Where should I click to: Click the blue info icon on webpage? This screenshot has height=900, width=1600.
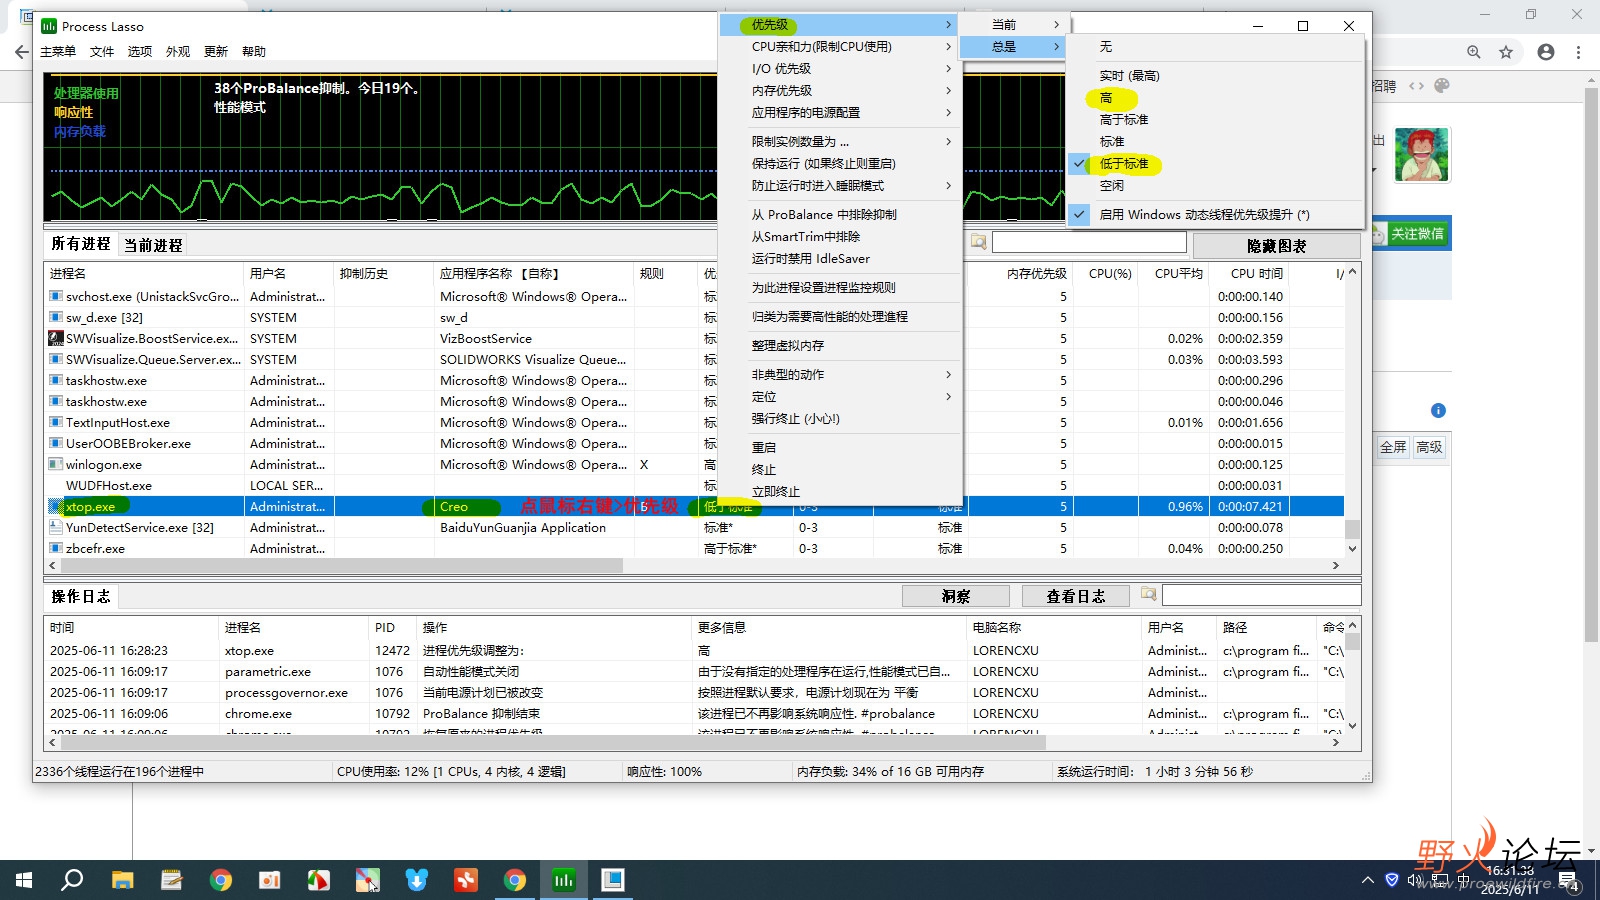[1438, 410]
